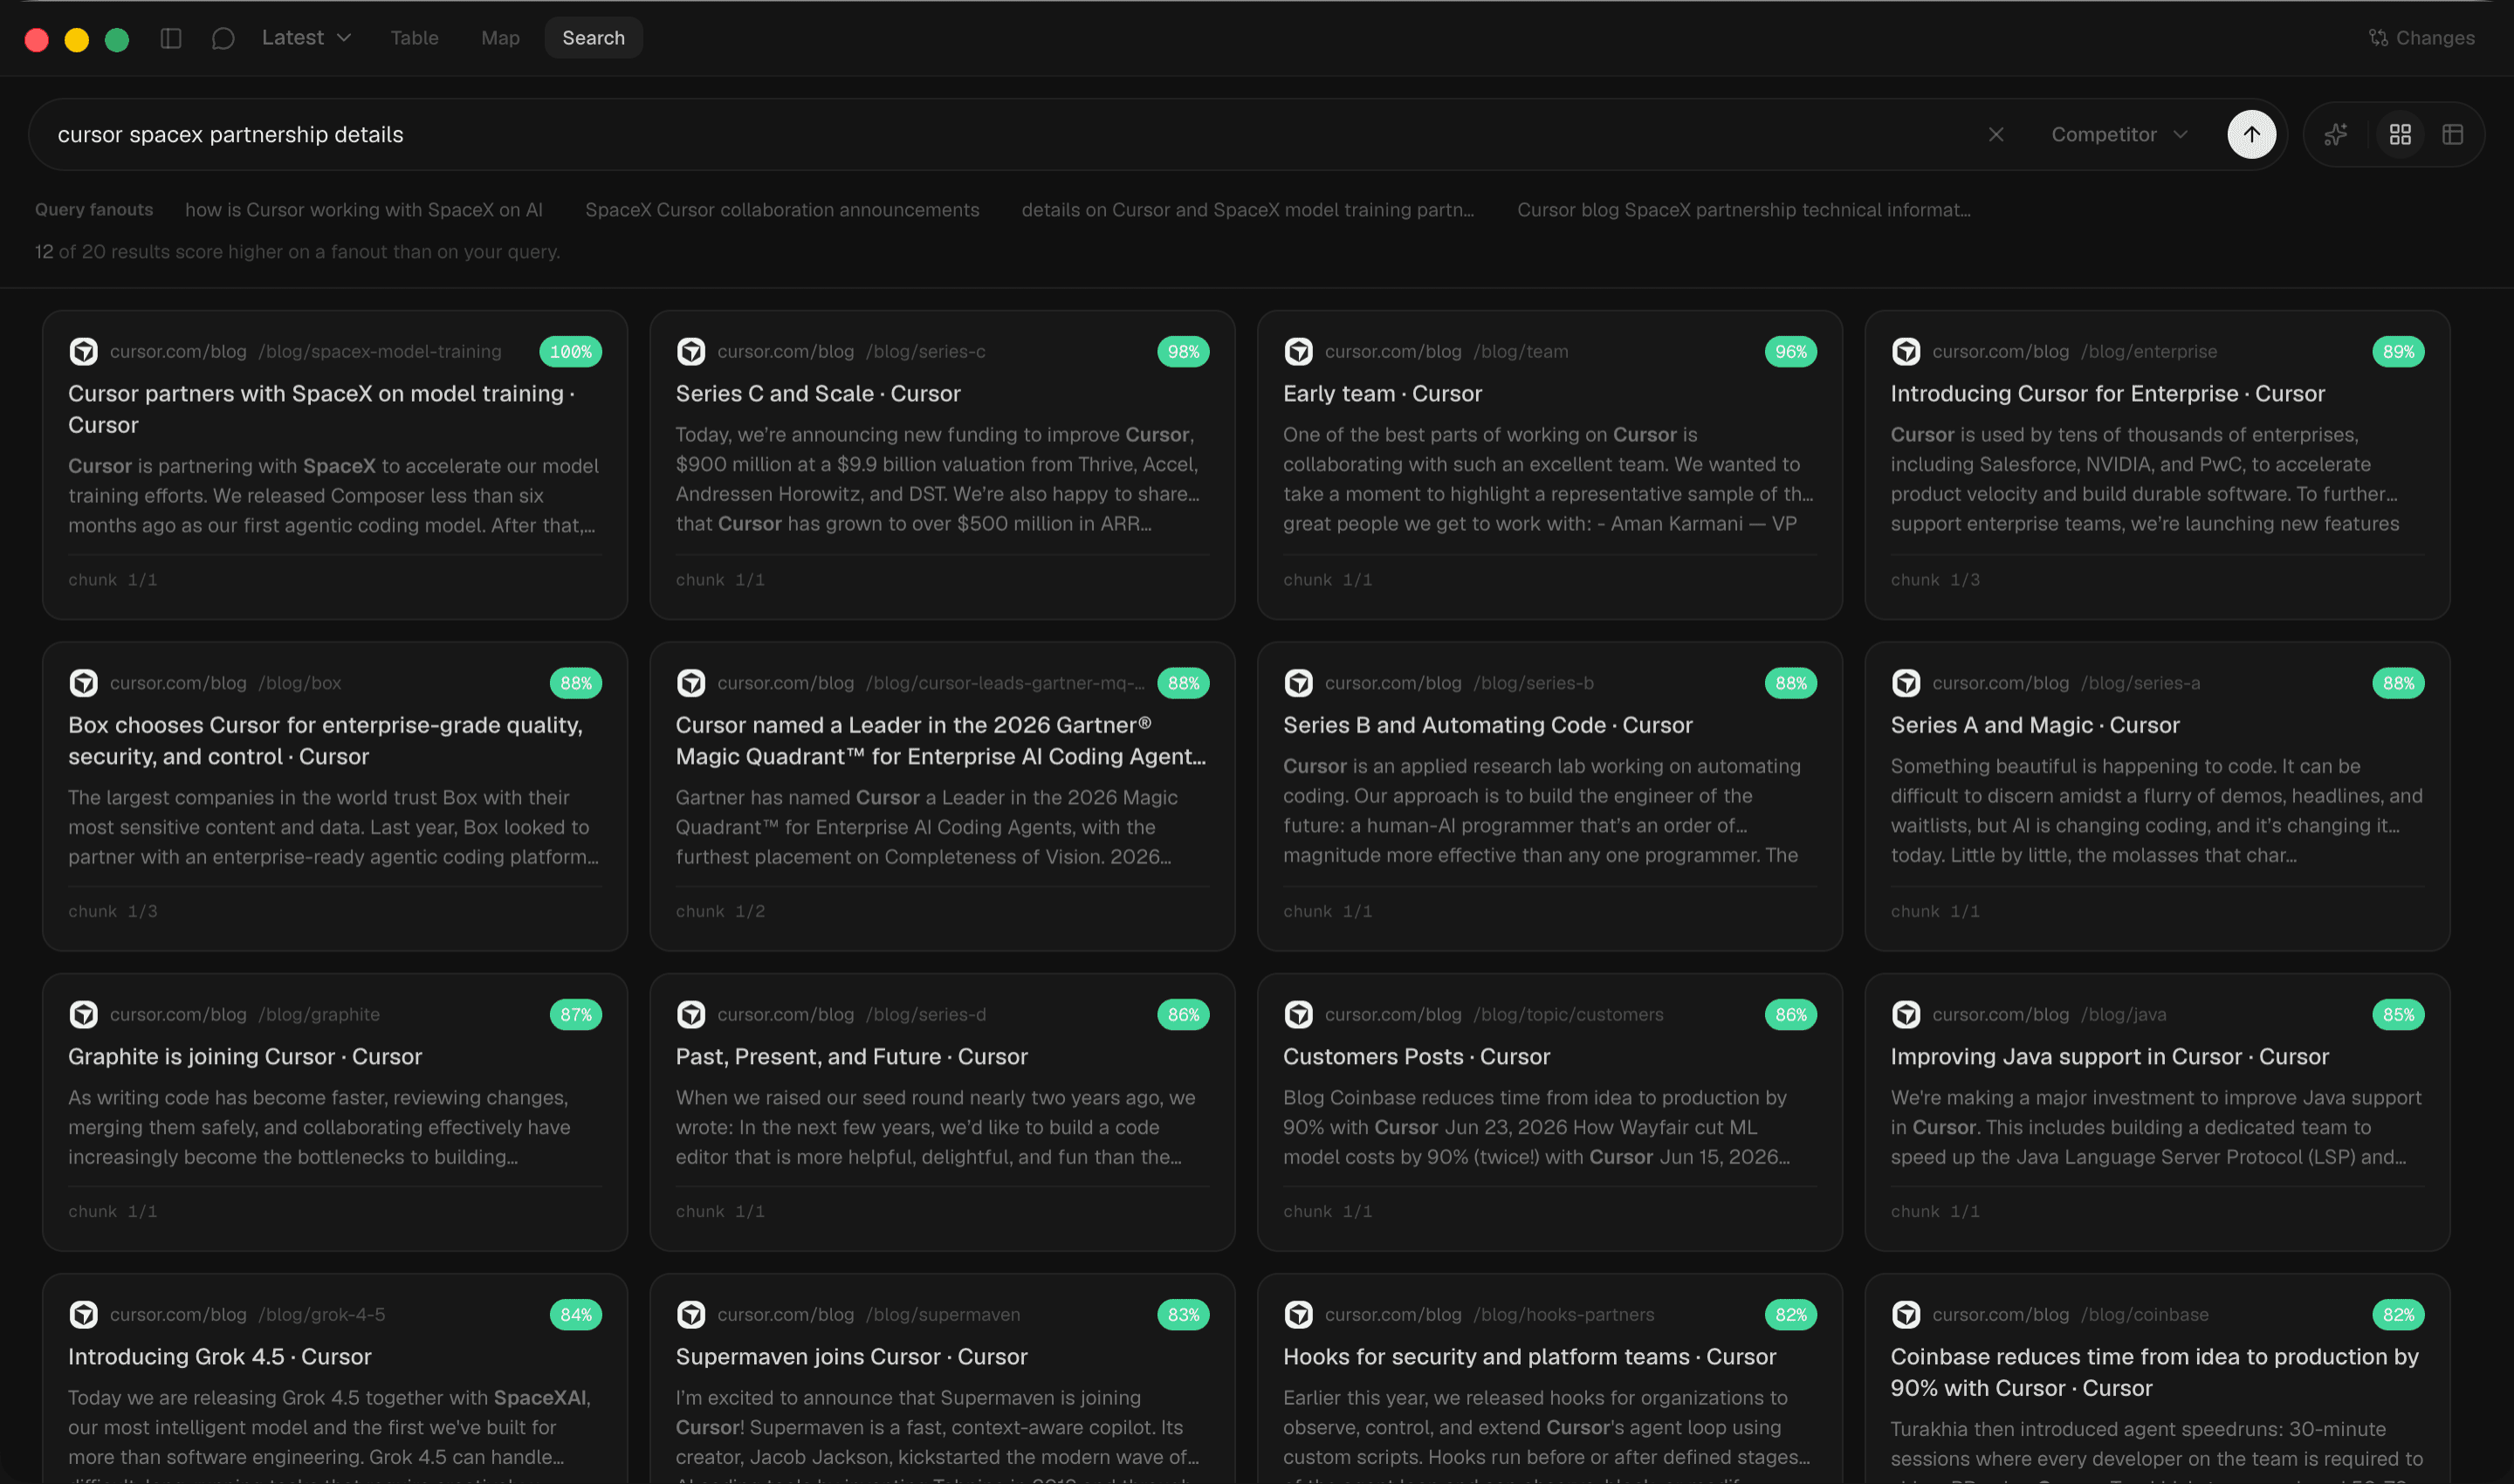Click Cursor logo on /blog/graphite card
2514x1484 pixels.
pos(83,1014)
